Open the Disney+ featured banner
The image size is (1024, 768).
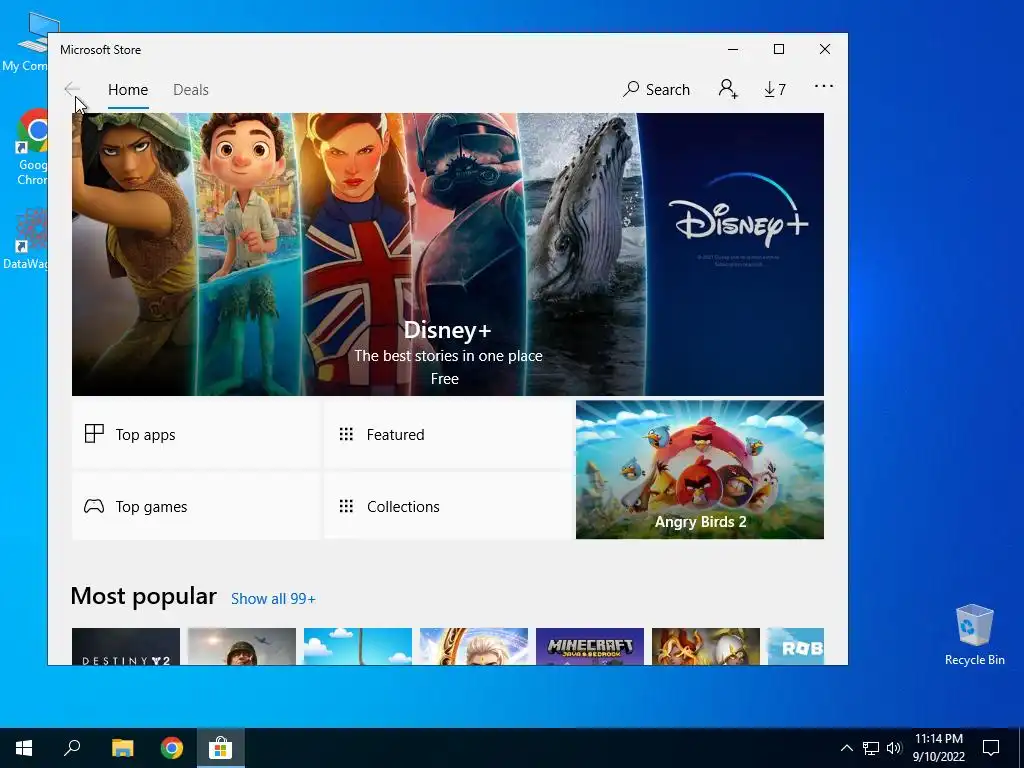click(447, 254)
